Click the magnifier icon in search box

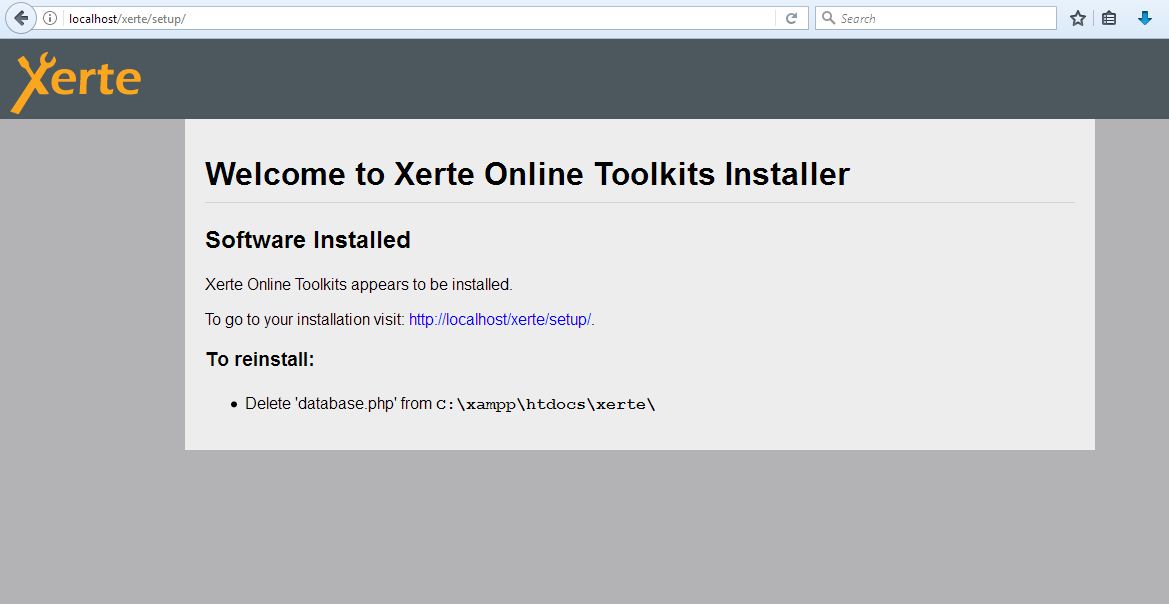(x=828, y=18)
